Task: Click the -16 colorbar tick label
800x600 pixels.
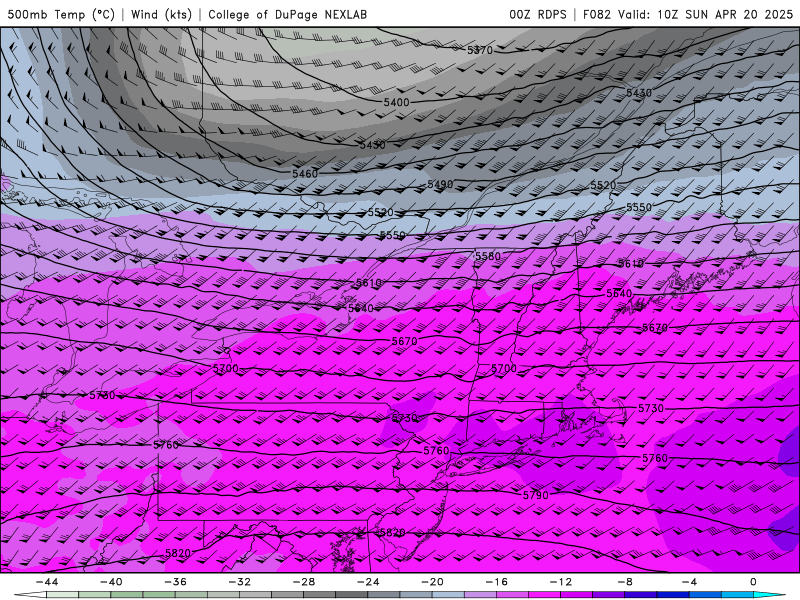Action: [x=497, y=582]
